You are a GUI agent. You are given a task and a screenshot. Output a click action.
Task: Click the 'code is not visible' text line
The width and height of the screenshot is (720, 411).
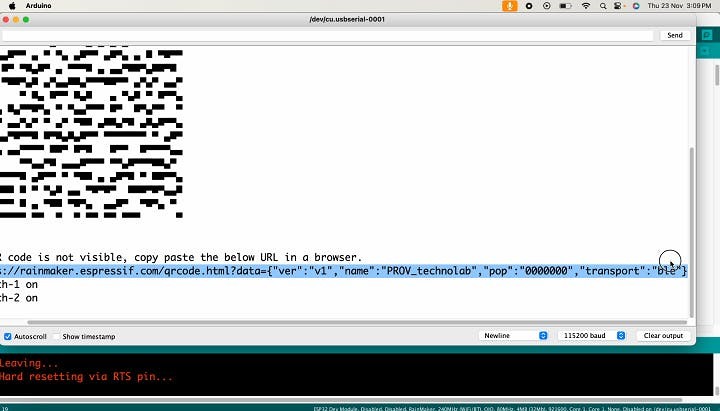(x=181, y=257)
